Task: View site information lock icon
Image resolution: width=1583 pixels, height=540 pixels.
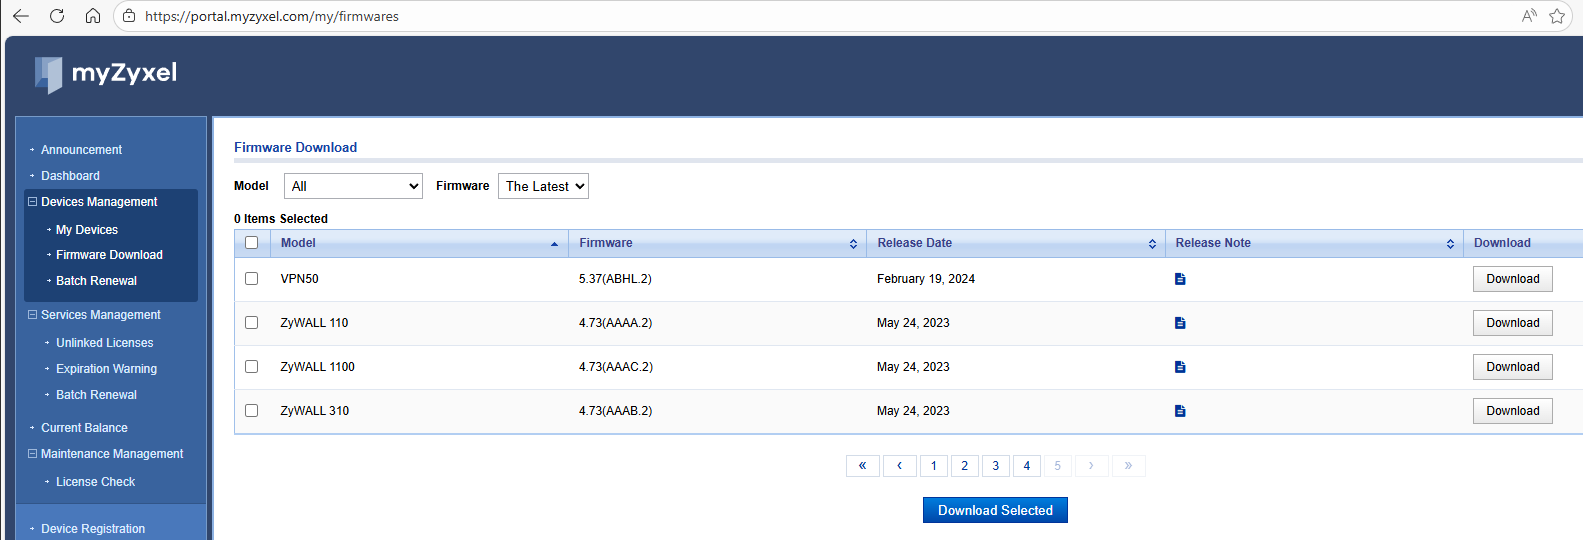Action: coord(129,16)
